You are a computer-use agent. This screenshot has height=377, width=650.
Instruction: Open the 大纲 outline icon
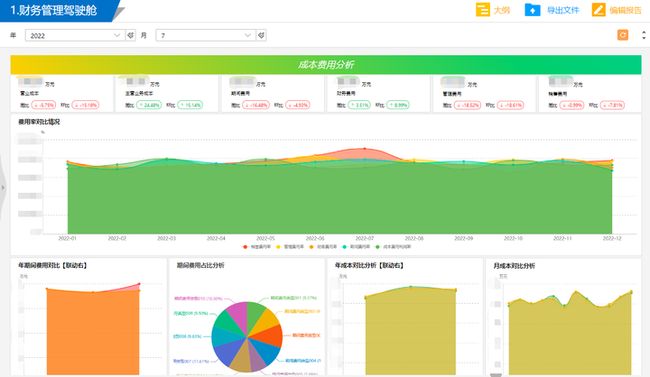pyautogui.click(x=483, y=10)
